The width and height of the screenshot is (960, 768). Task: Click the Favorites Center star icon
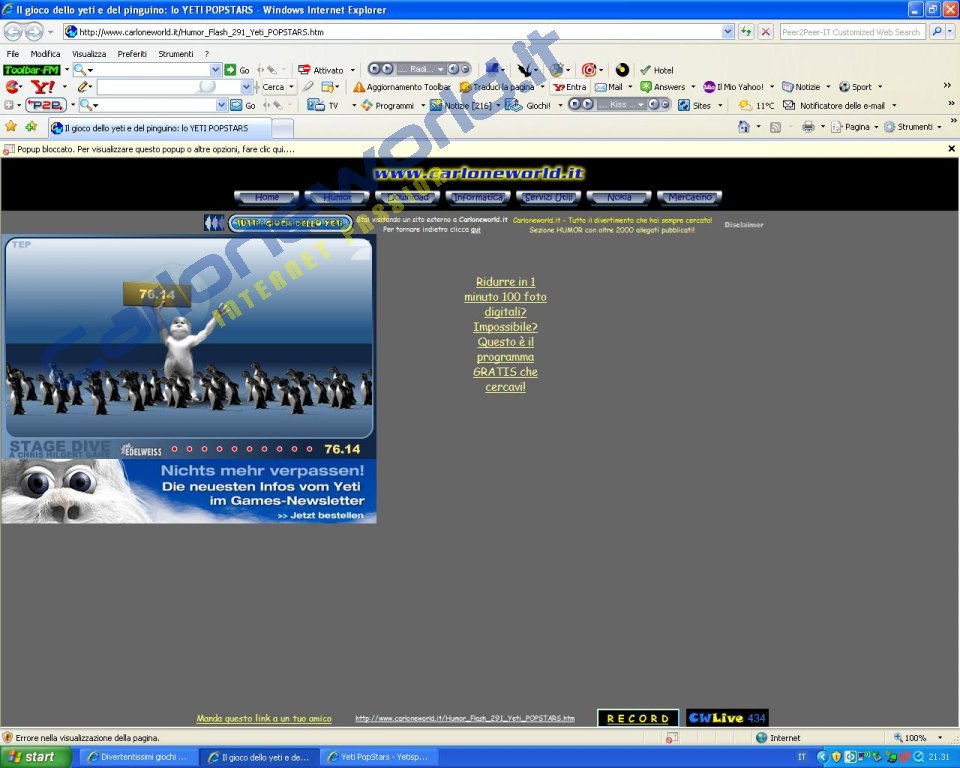[11, 126]
